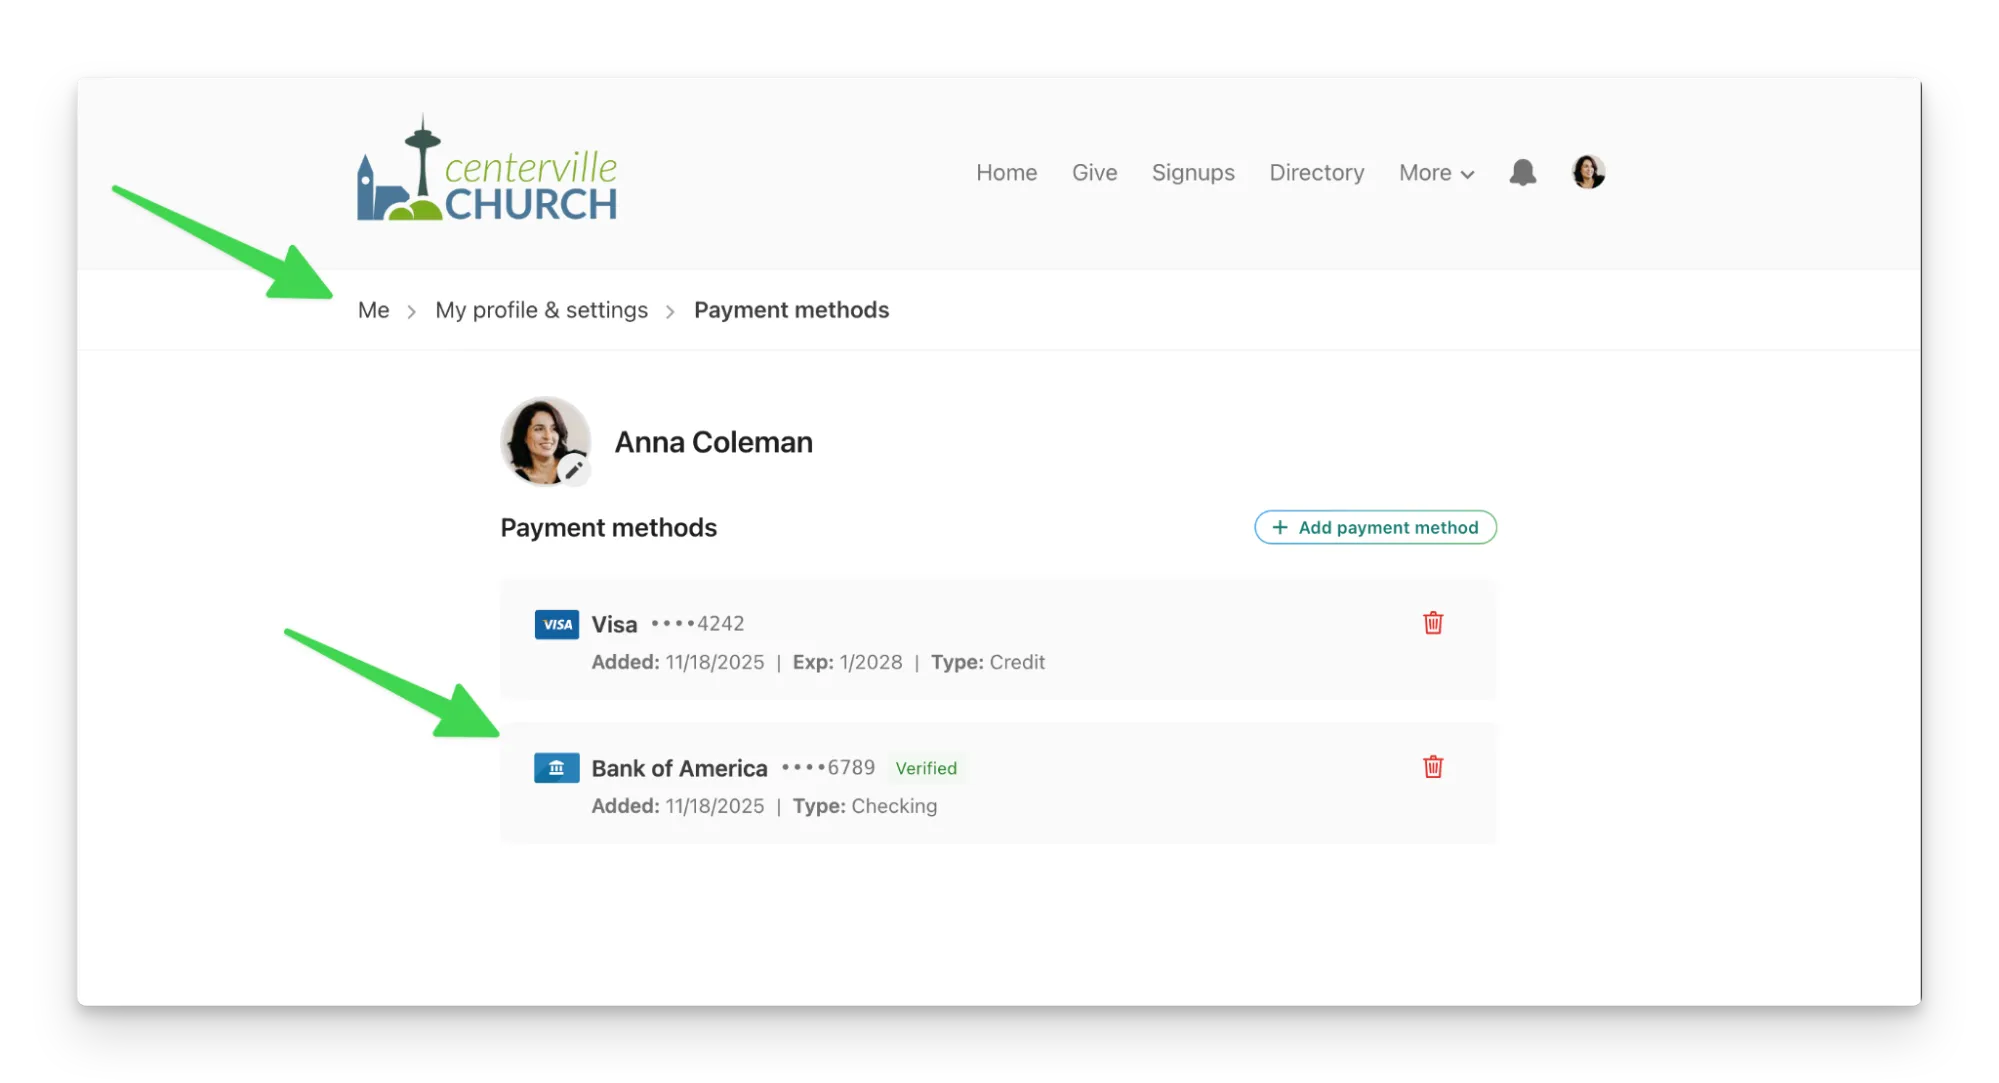Screen dimensions: 1999x1083
Task: Click Anna Coleman's profile picture thumbnail
Action: 545,441
